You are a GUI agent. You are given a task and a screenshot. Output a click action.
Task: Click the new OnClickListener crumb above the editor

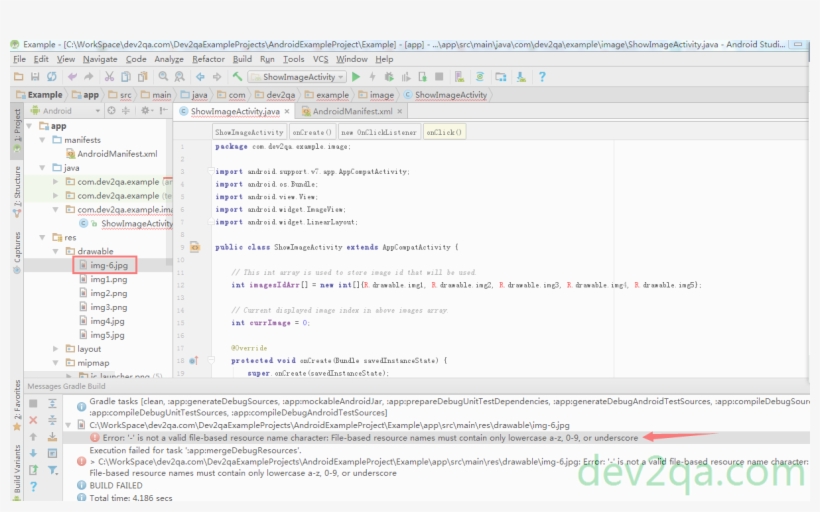(x=379, y=132)
